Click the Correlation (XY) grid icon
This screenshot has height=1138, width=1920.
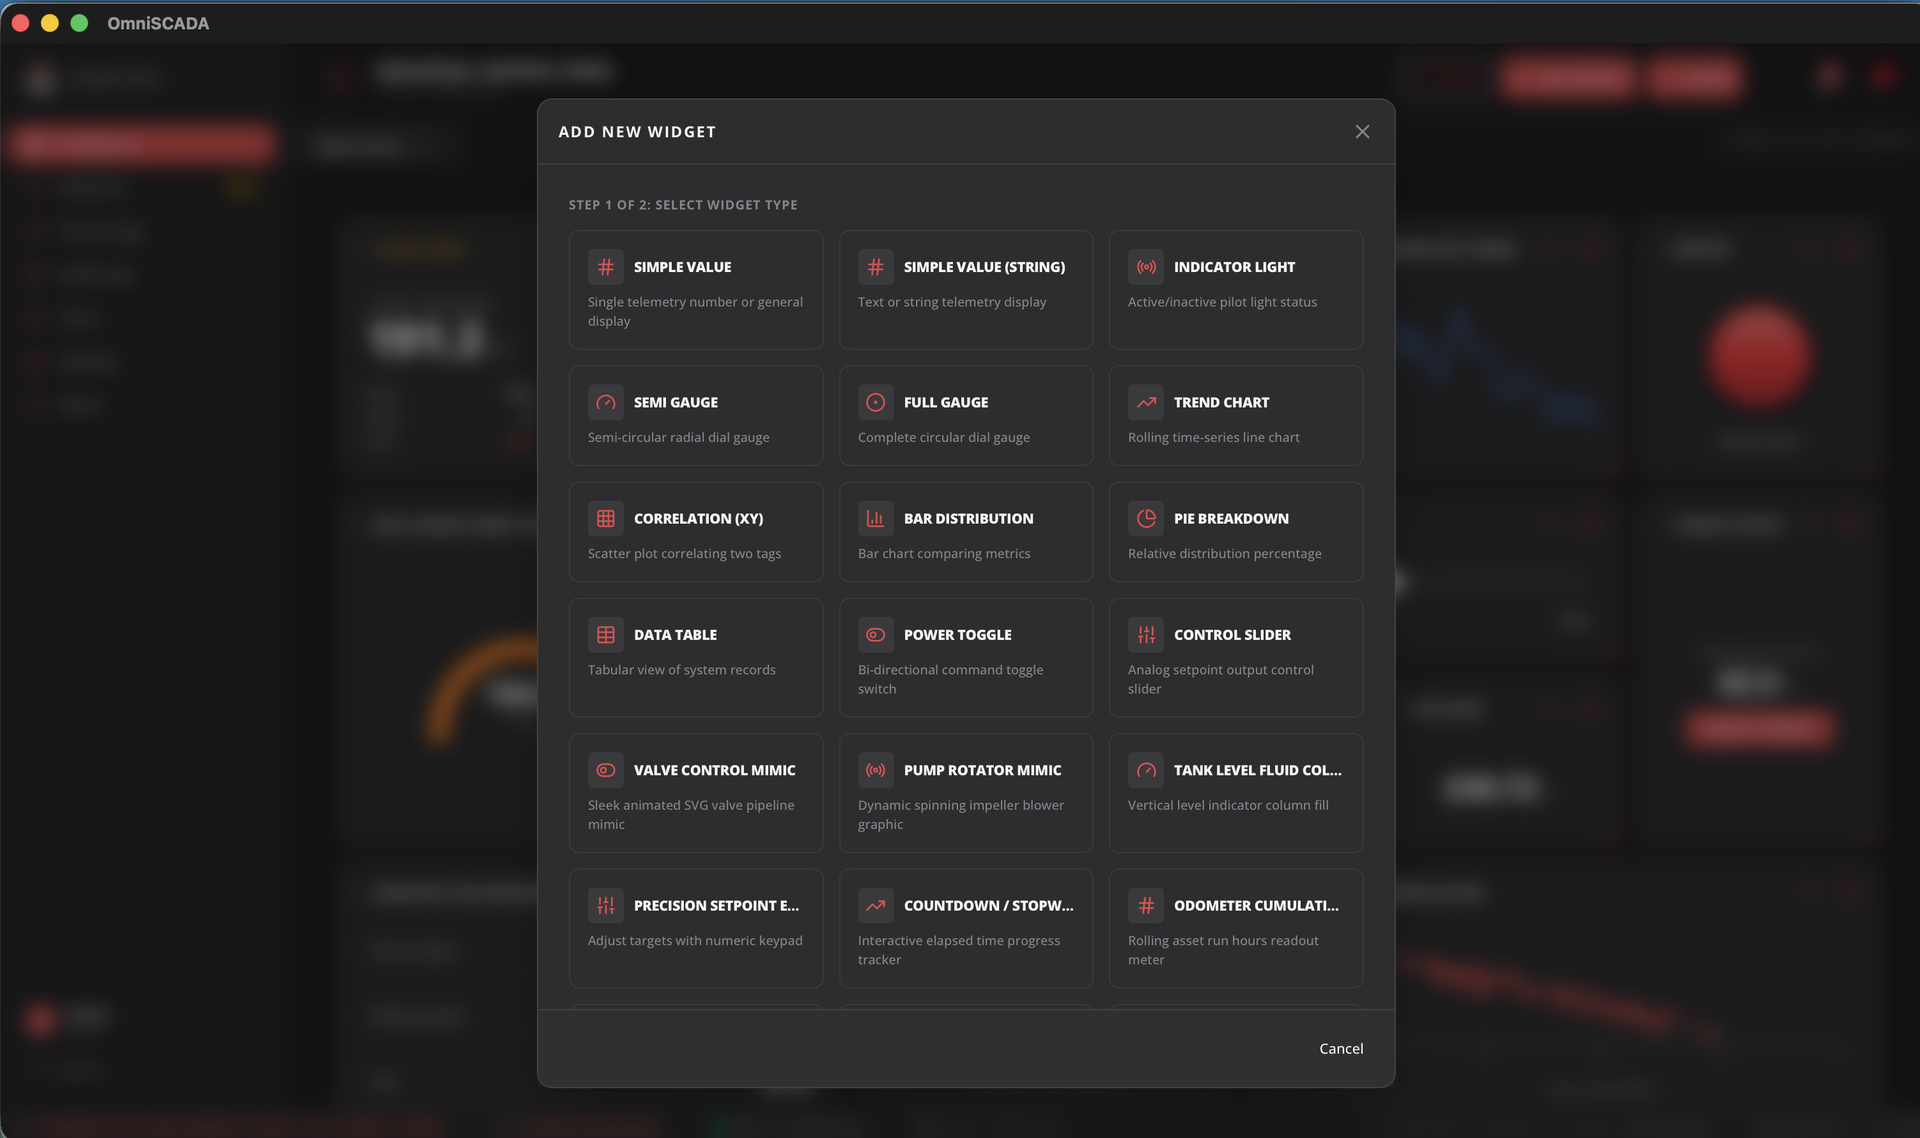[606, 518]
